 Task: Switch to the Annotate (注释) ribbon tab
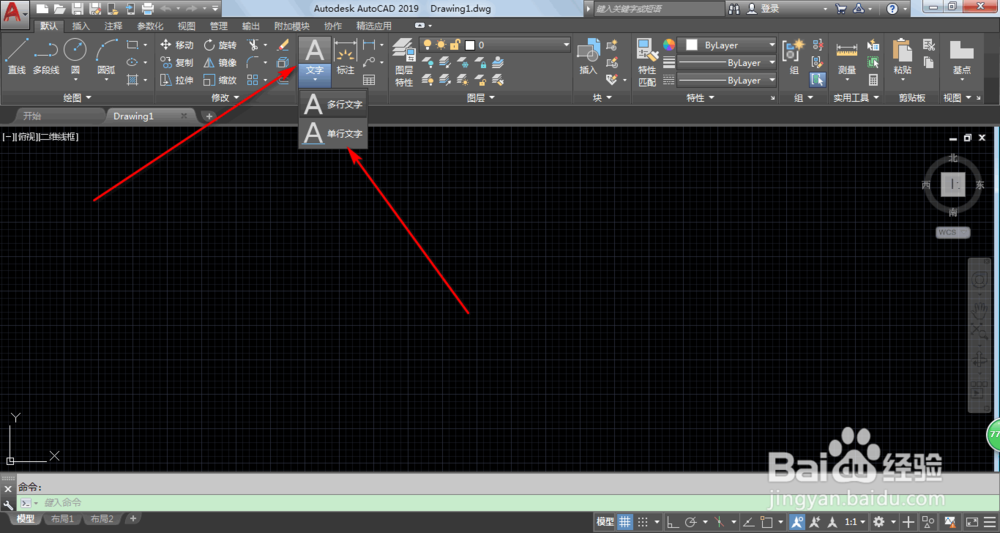[114, 26]
